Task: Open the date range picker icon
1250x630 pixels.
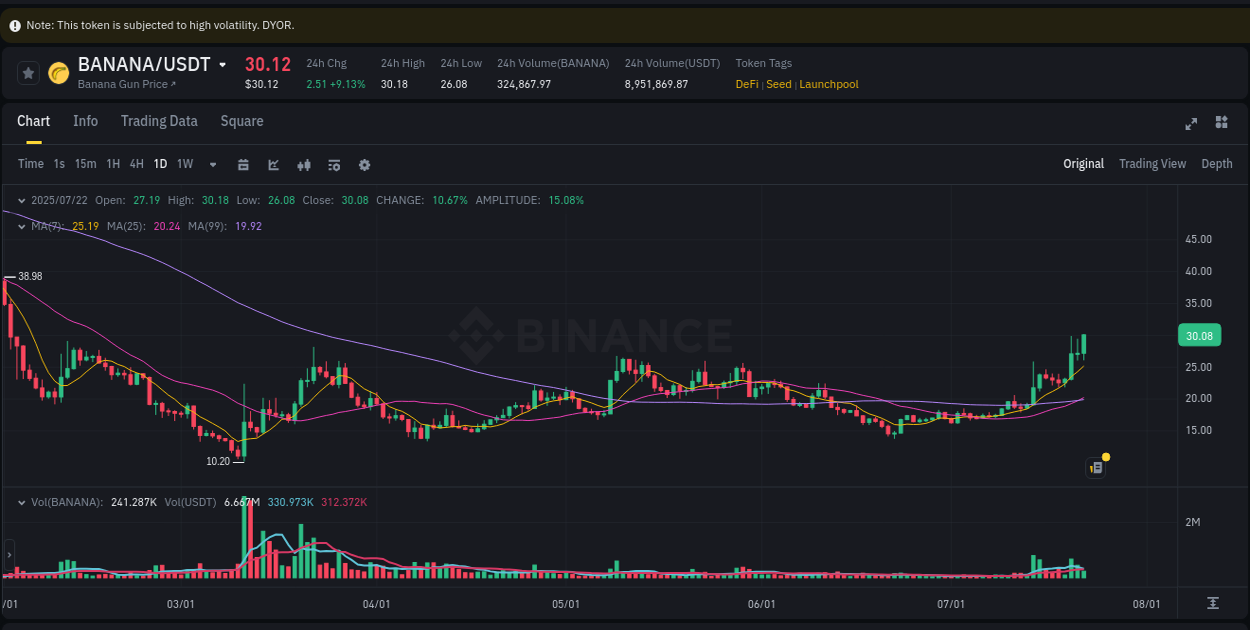Action: pos(244,163)
